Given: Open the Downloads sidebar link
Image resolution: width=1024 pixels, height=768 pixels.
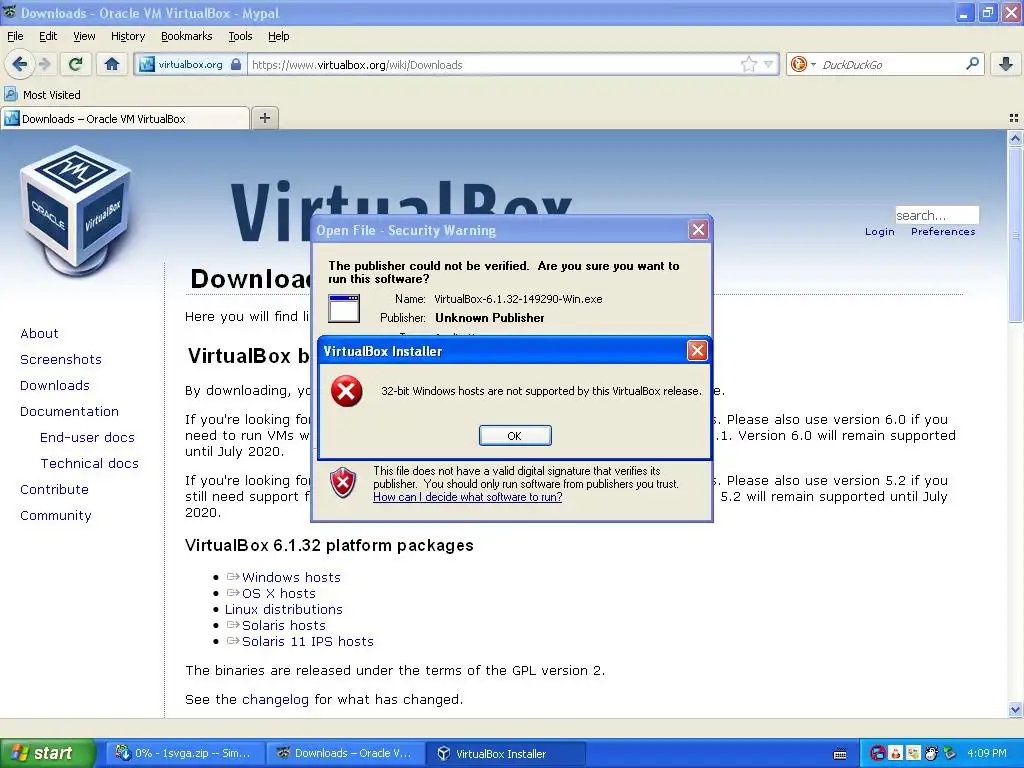Looking at the screenshot, I should (55, 385).
